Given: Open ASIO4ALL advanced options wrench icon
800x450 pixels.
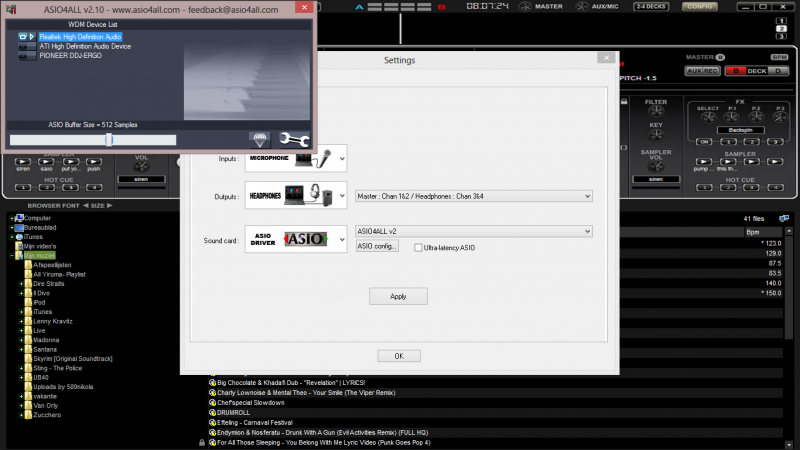Looking at the screenshot, I should [294, 139].
